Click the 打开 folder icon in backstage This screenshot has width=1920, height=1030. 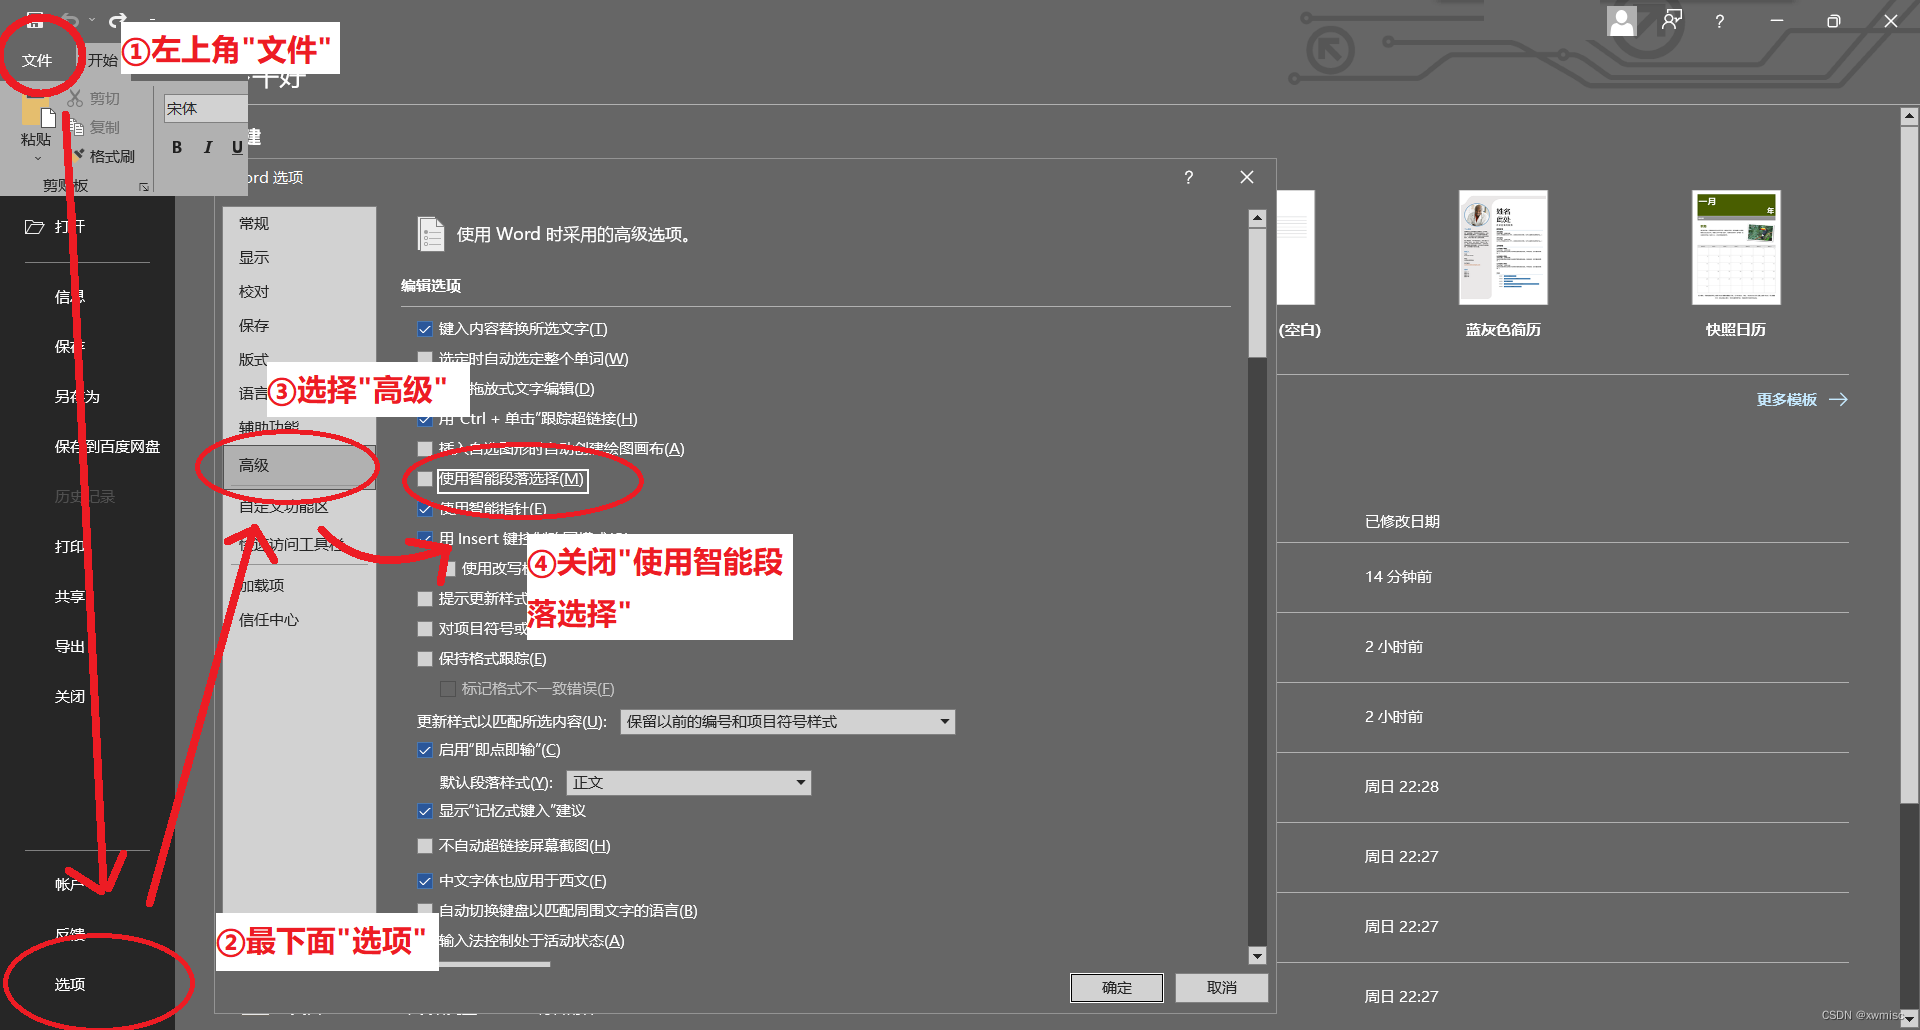(34, 227)
